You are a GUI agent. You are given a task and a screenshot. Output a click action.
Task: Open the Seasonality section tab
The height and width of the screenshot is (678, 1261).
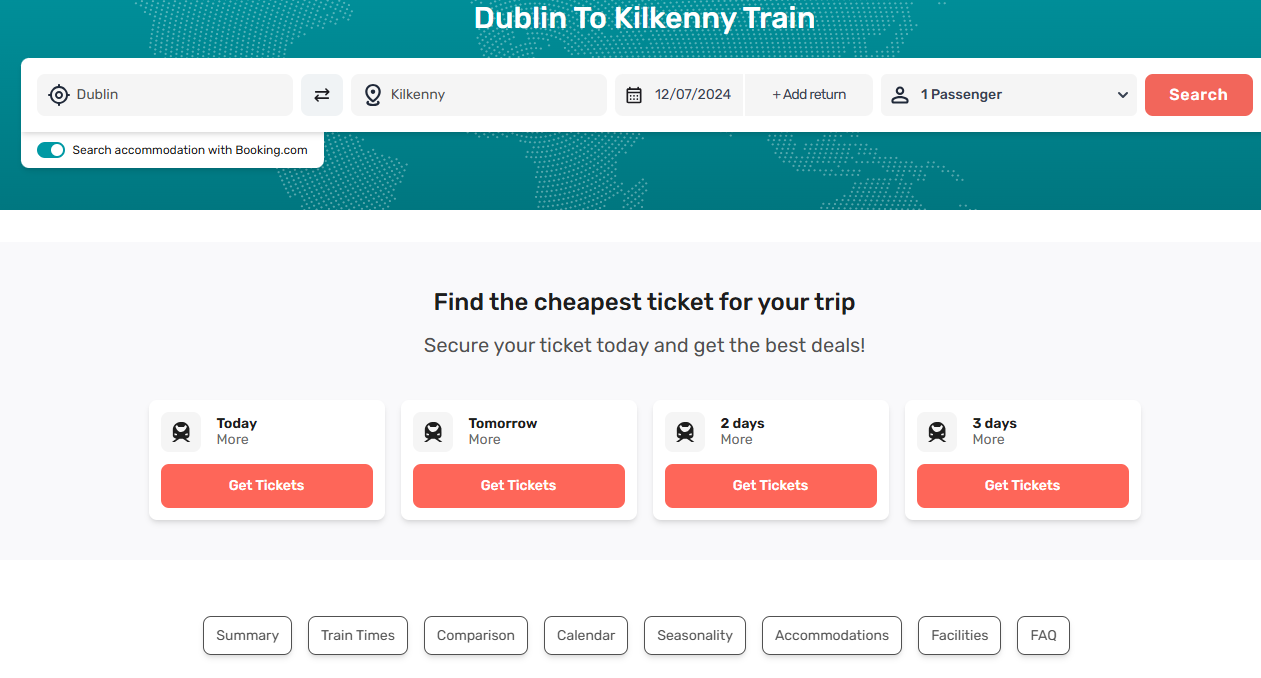695,635
